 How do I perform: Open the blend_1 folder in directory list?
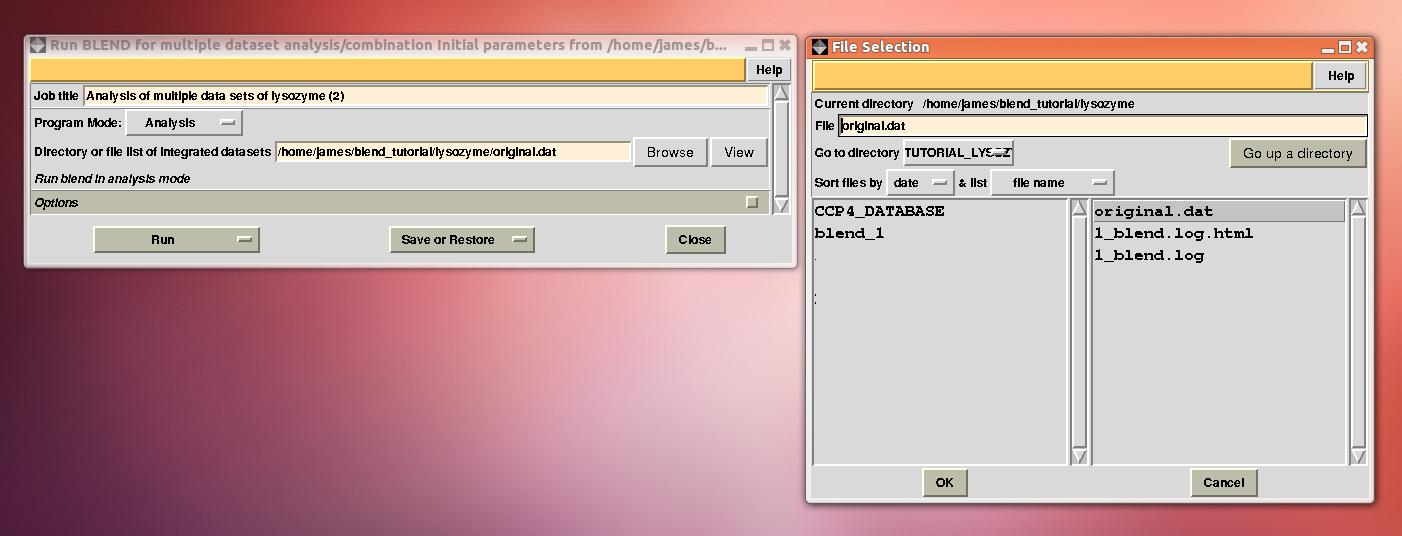tap(849, 233)
